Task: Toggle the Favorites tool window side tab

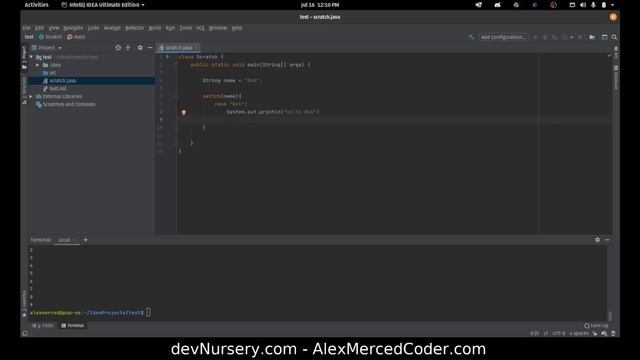Action: pos(24,303)
